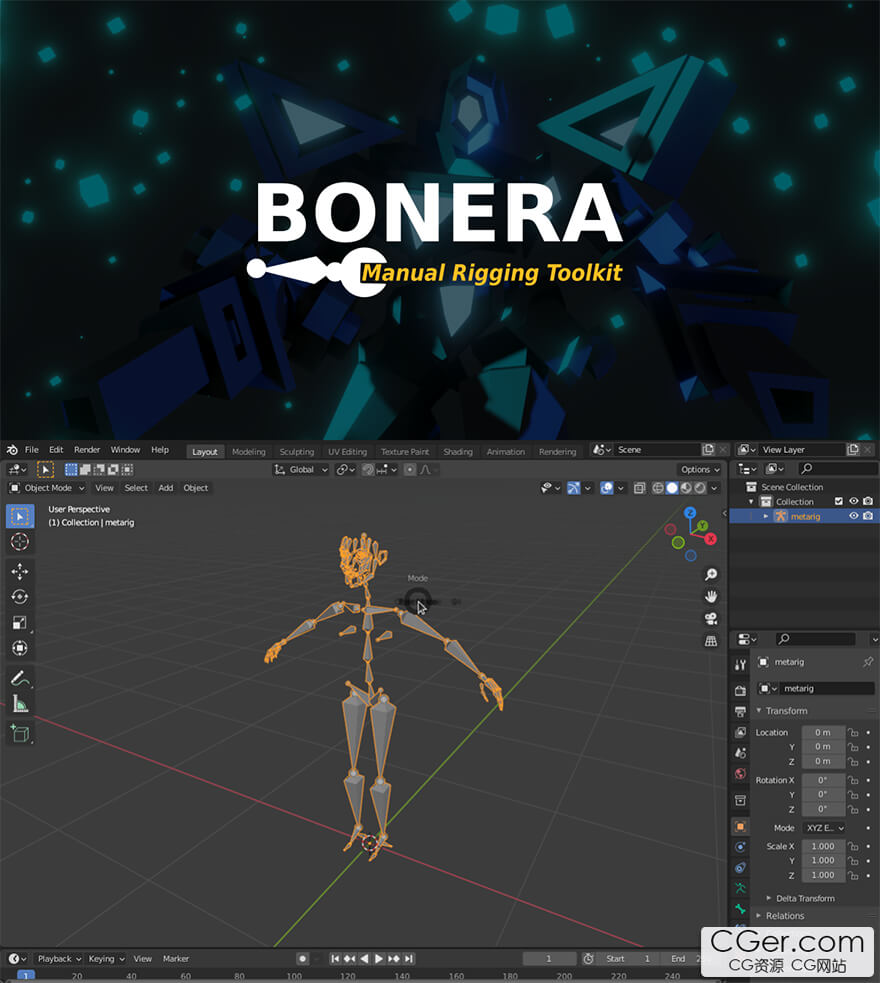Select the Transform tool
The width and height of the screenshot is (880, 983).
pos(20,648)
